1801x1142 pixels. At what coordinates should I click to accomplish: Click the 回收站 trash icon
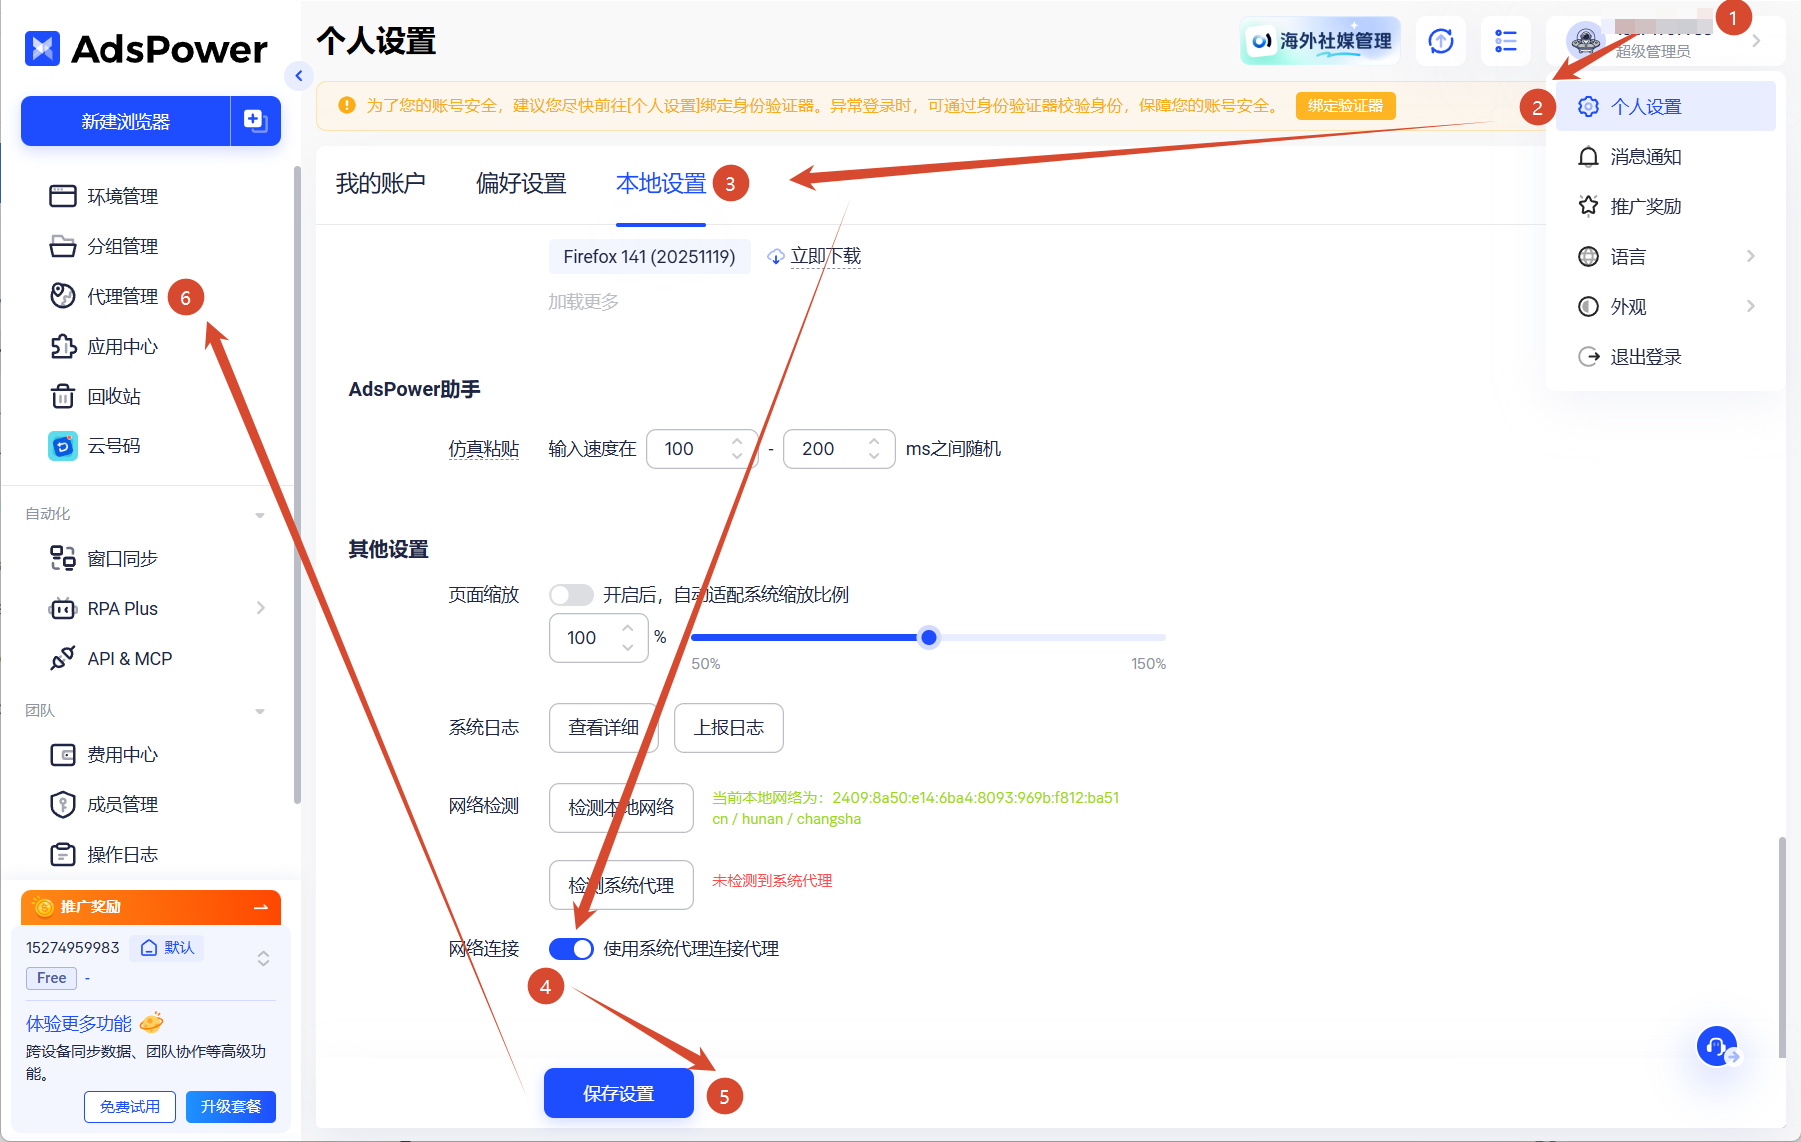[x=62, y=397]
